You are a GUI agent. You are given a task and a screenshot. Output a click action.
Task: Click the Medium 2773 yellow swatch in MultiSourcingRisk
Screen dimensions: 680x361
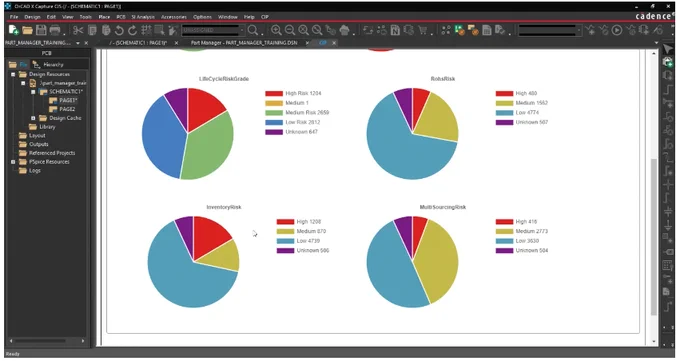pyautogui.click(x=504, y=231)
